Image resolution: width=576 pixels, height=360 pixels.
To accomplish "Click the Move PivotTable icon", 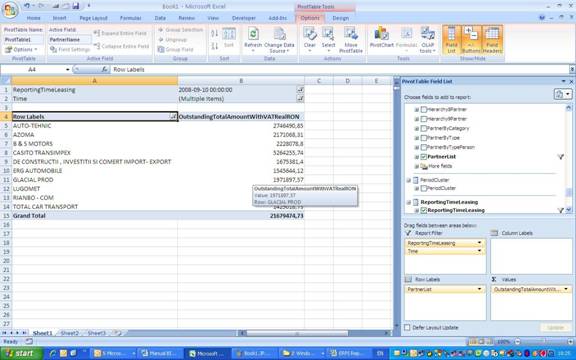I will [351, 40].
